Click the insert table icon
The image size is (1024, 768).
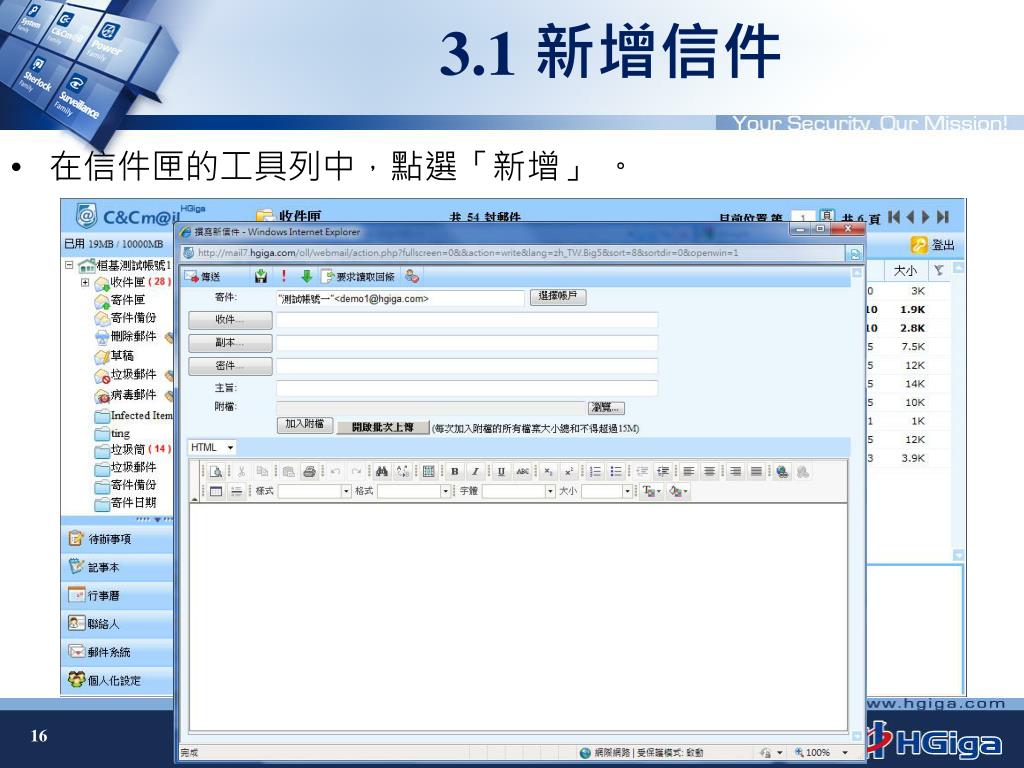[216, 491]
